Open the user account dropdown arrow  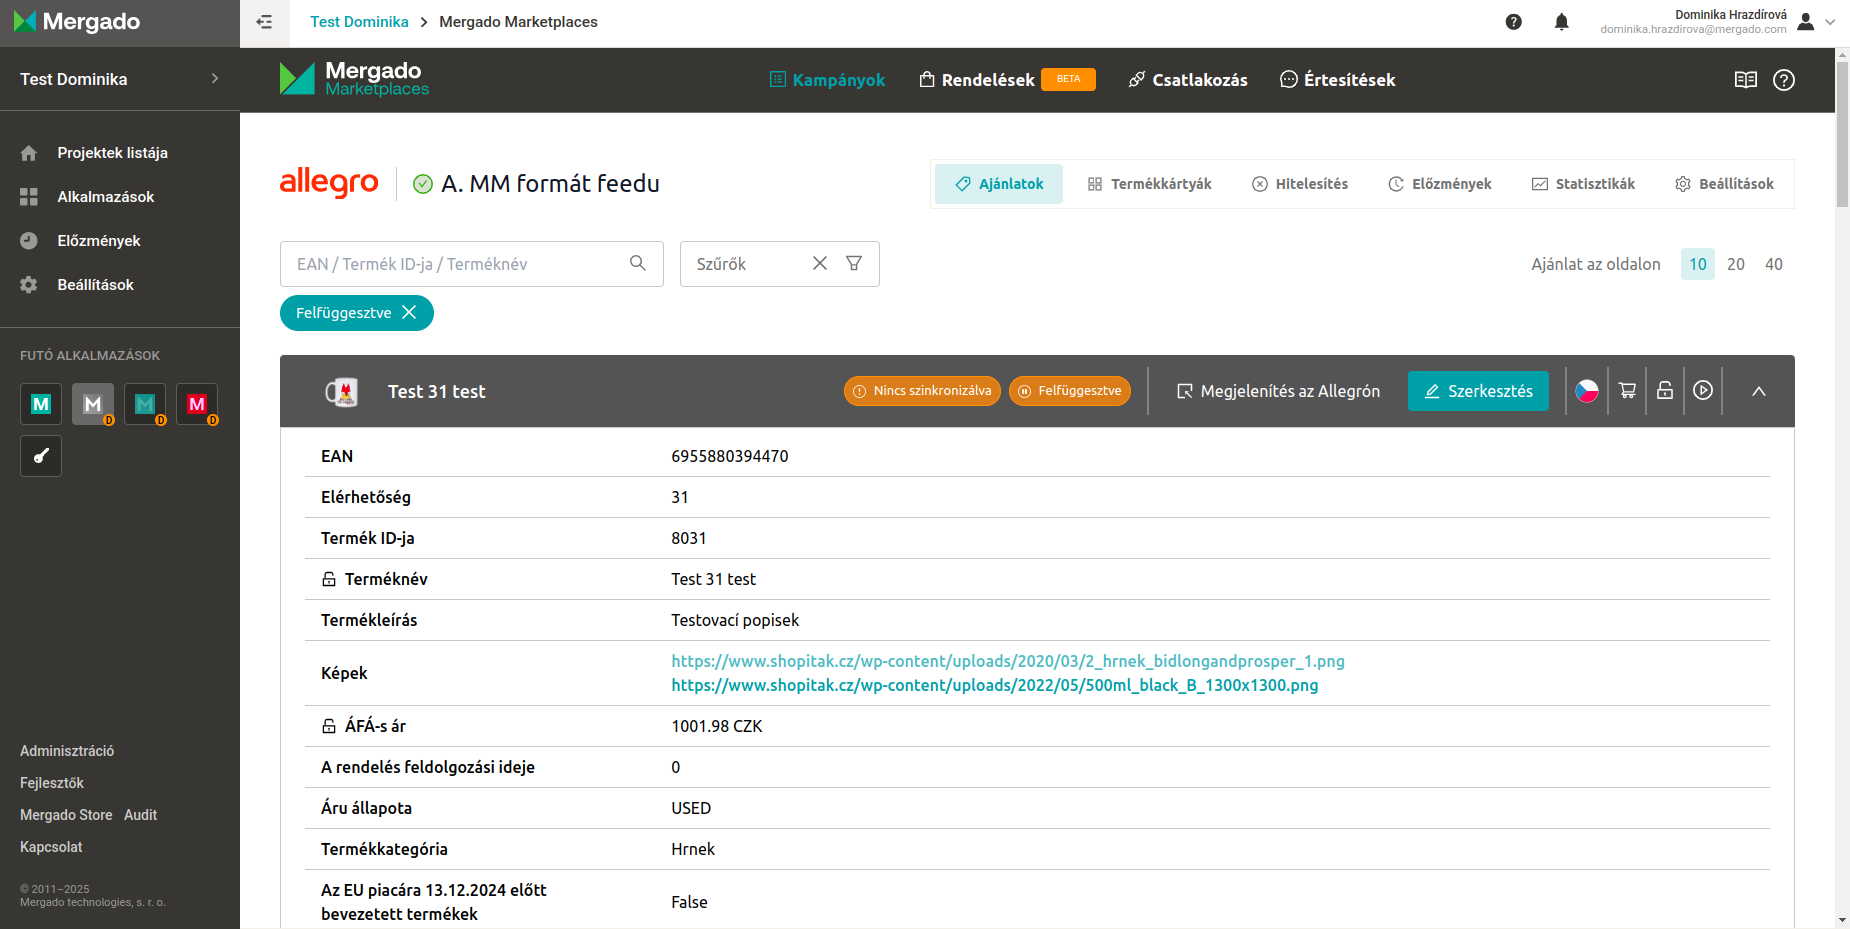tap(1830, 22)
